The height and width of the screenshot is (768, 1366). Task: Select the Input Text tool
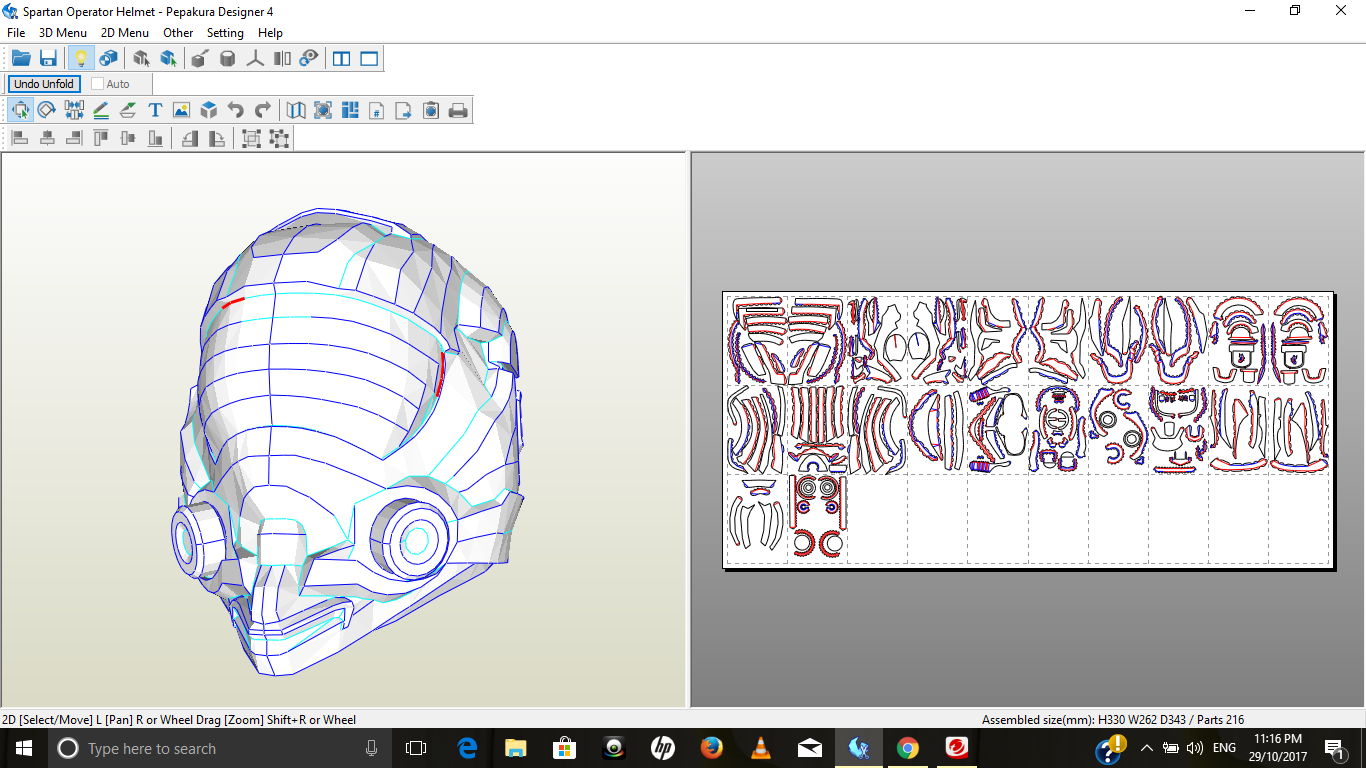point(155,110)
